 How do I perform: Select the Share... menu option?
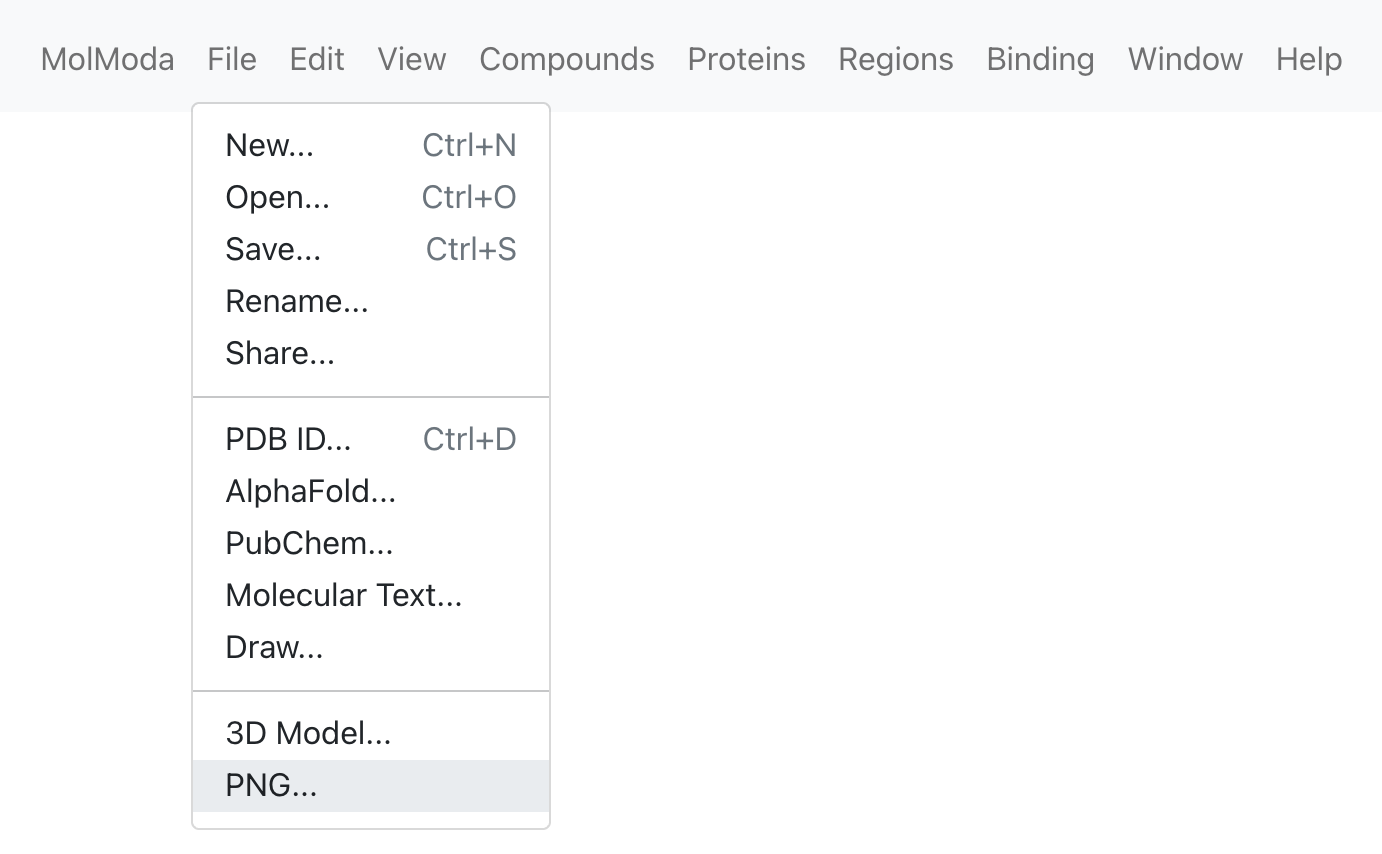(371, 354)
